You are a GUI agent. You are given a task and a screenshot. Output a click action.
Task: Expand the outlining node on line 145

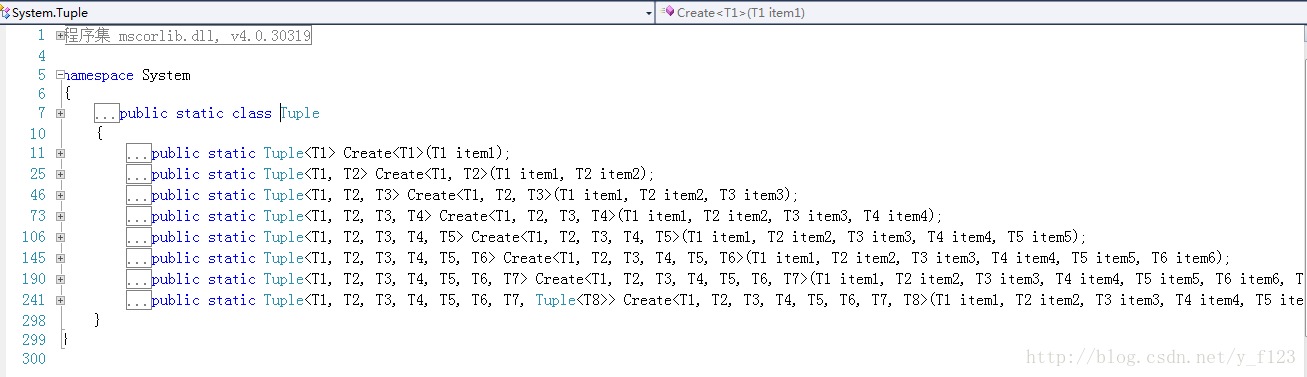click(x=61, y=258)
